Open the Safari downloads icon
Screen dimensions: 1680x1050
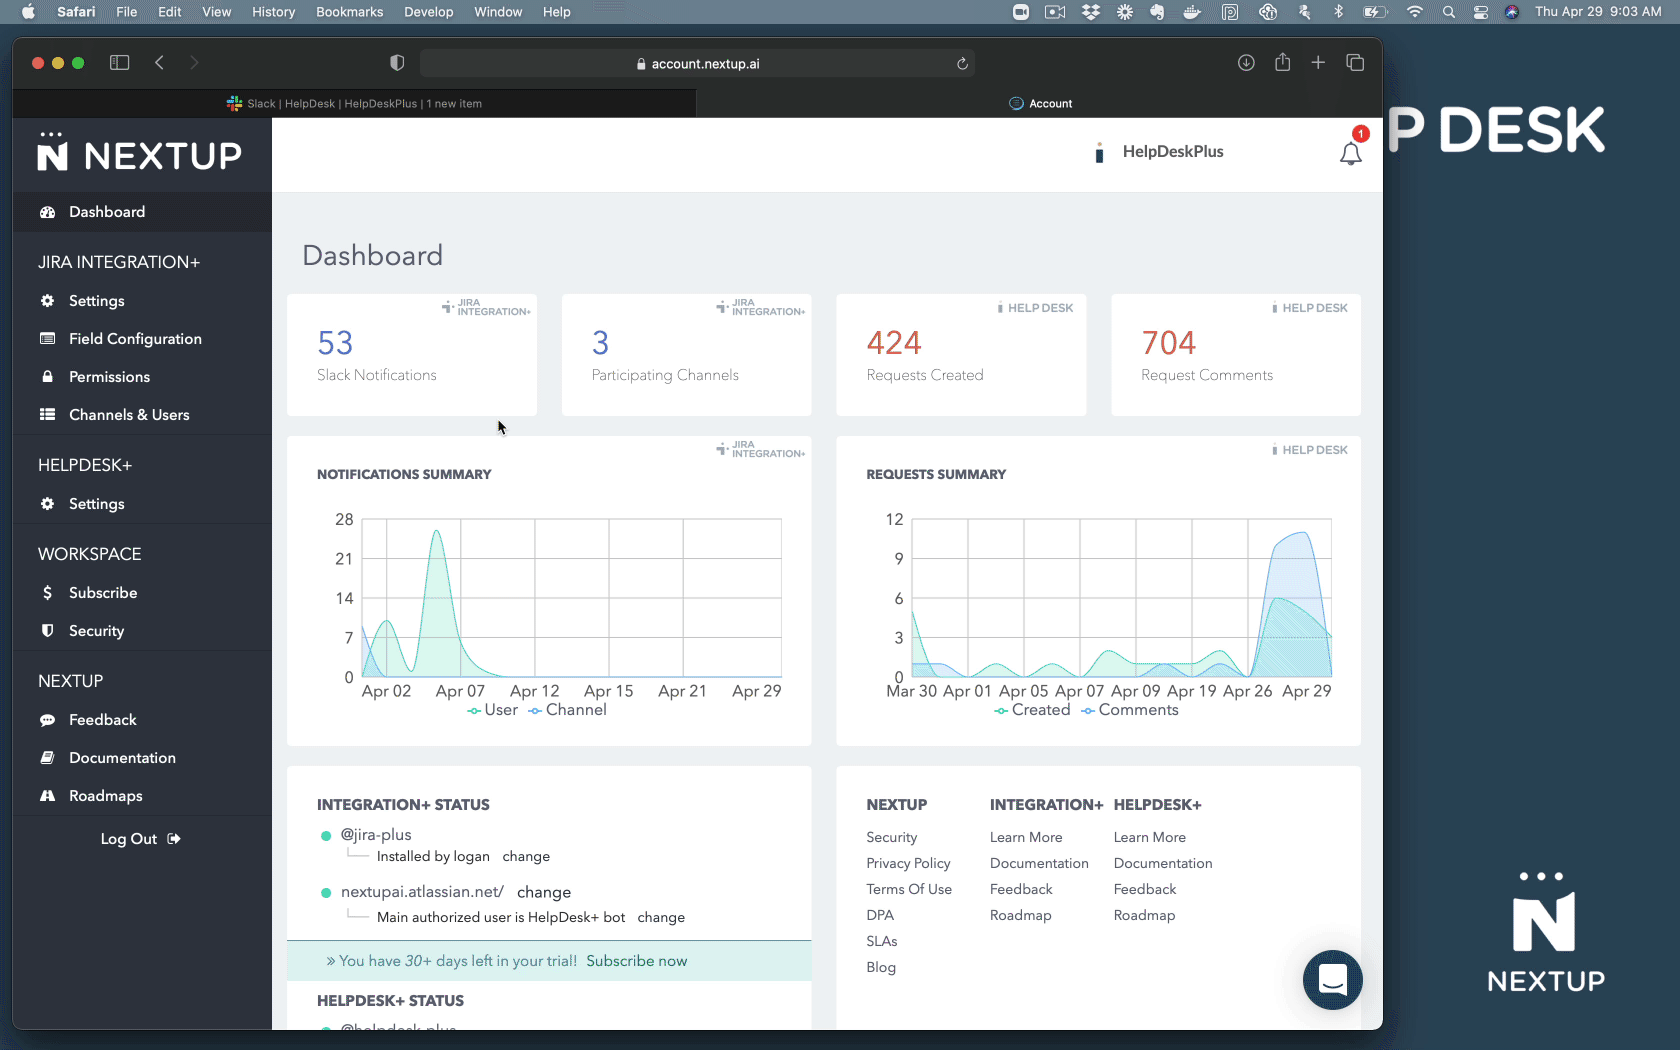tap(1246, 63)
